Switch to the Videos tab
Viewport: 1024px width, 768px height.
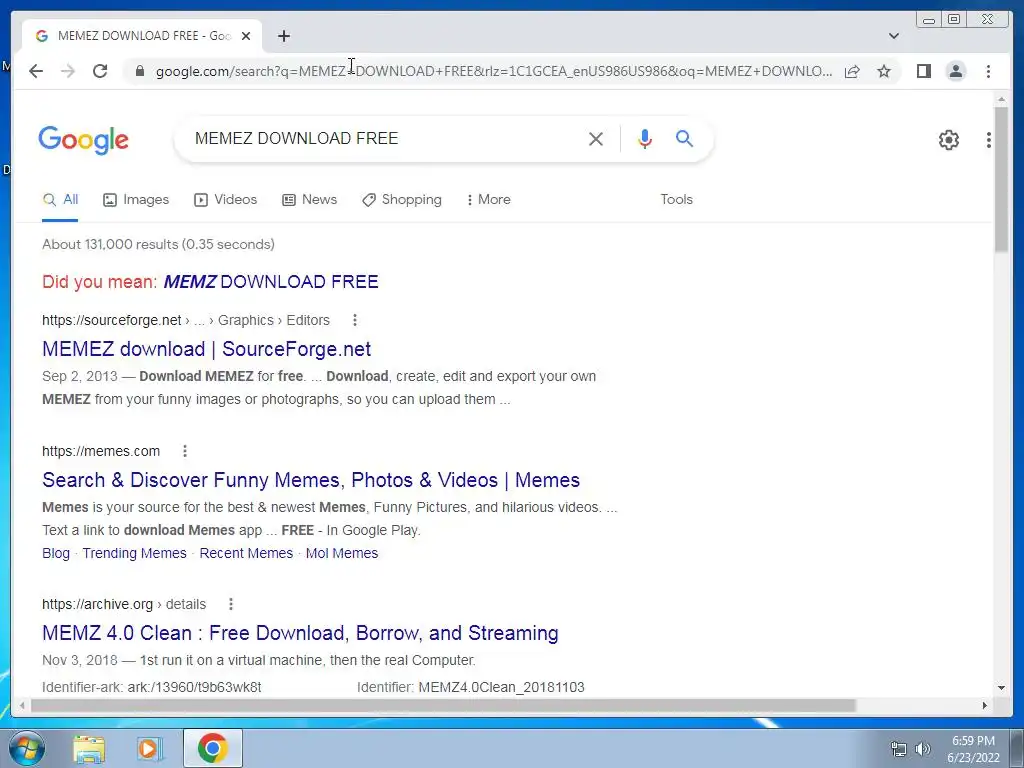coord(225,200)
